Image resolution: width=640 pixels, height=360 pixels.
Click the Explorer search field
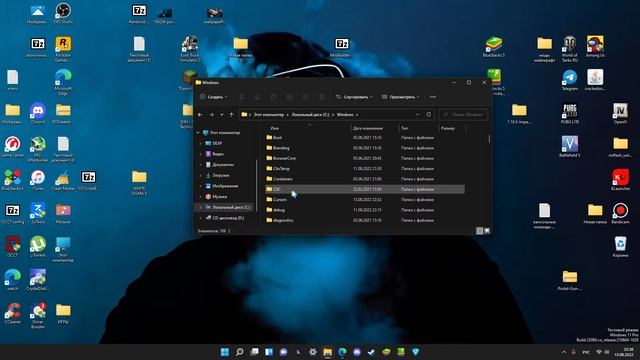463,115
